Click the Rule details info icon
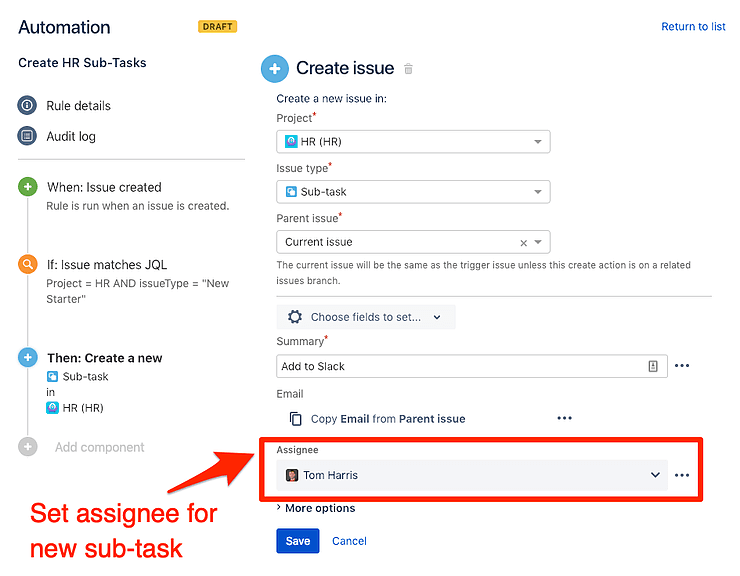This screenshot has width=740, height=576. [x=28, y=105]
